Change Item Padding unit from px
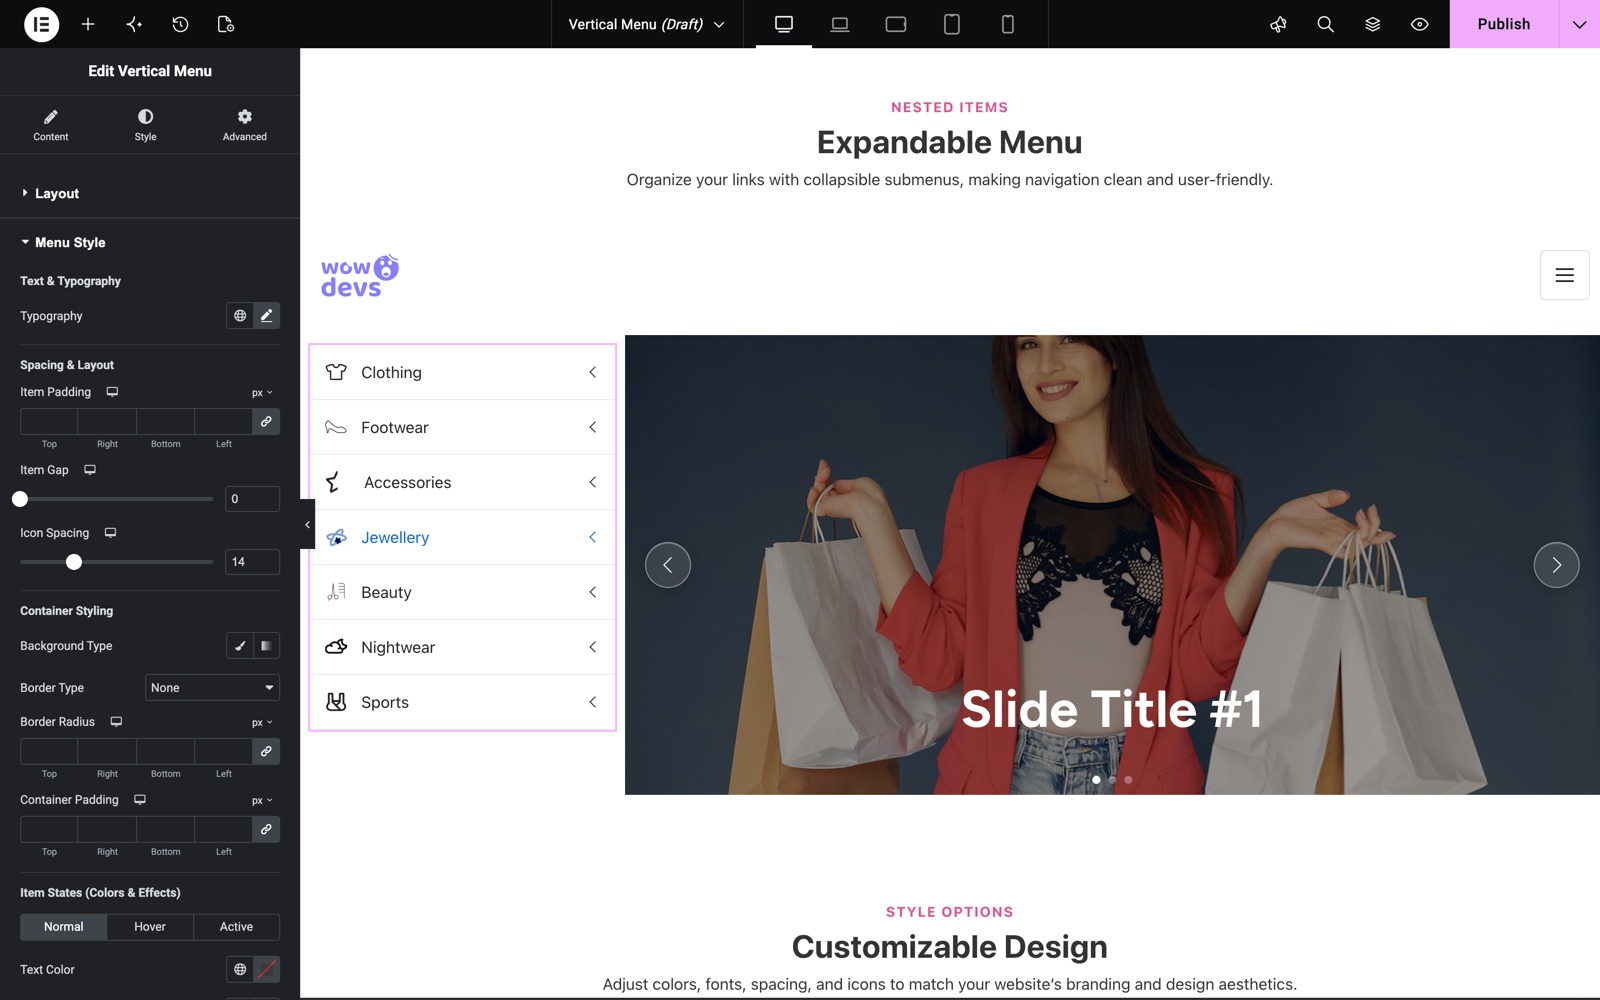This screenshot has width=1600, height=1000. pyautogui.click(x=262, y=393)
